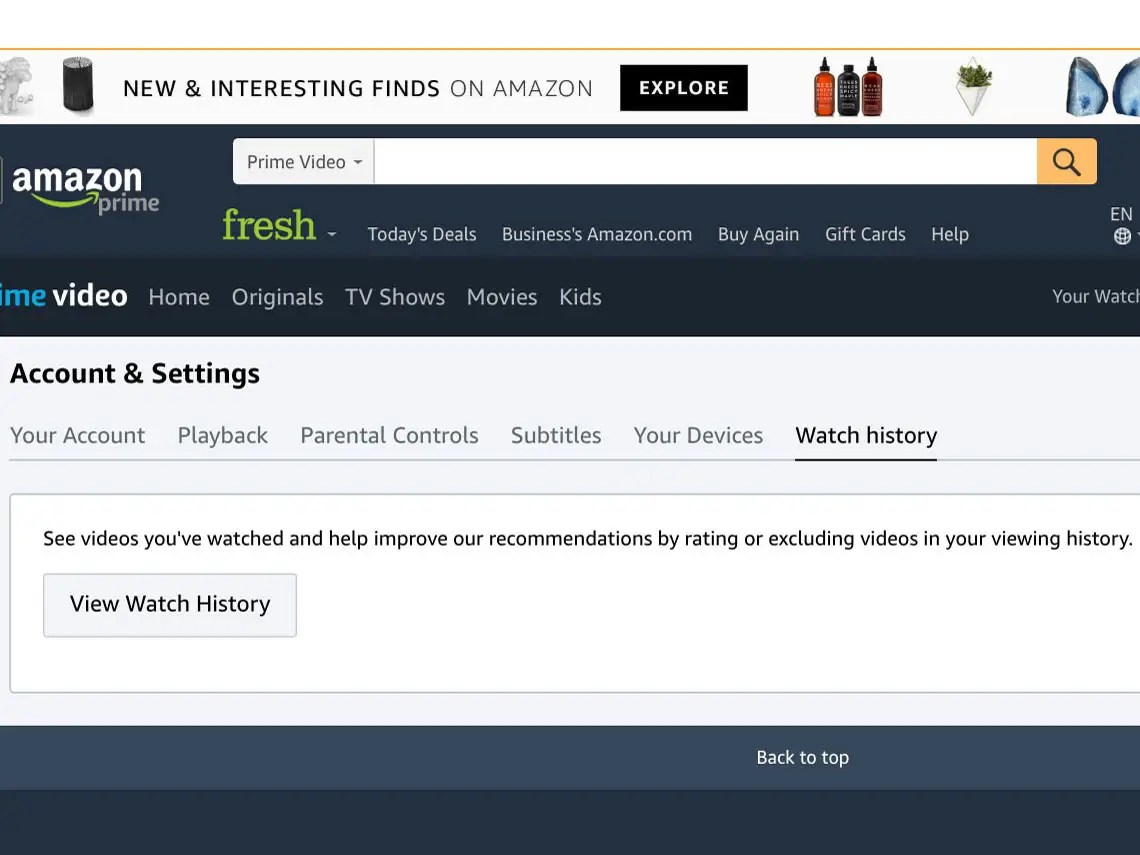Viewport: 1140px width, 855px height.
Task: Click inside the search text field
Action: pos(705,161)
